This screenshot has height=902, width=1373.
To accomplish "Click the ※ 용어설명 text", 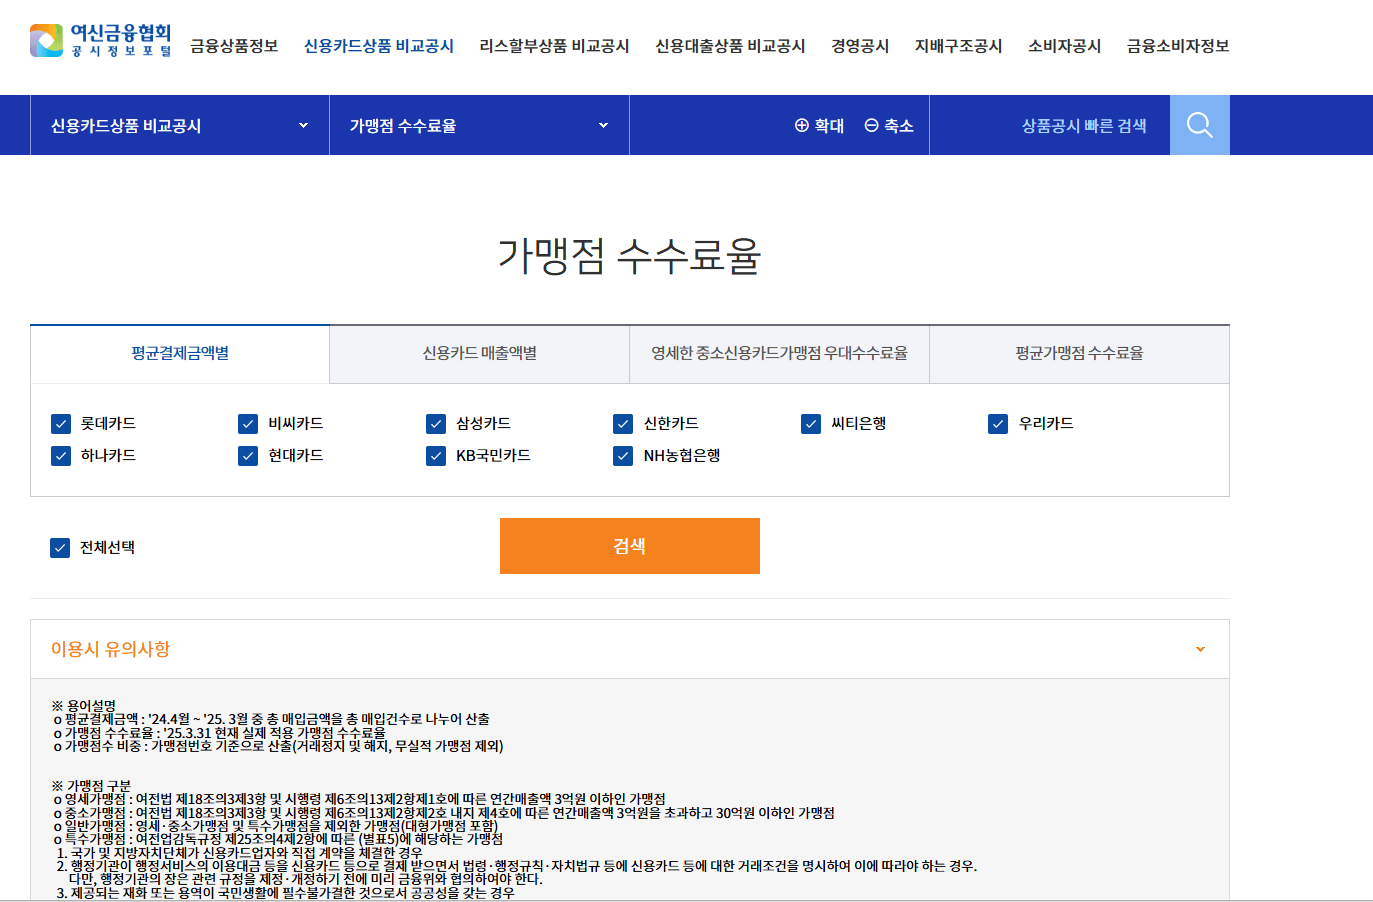I will [83, 706].
